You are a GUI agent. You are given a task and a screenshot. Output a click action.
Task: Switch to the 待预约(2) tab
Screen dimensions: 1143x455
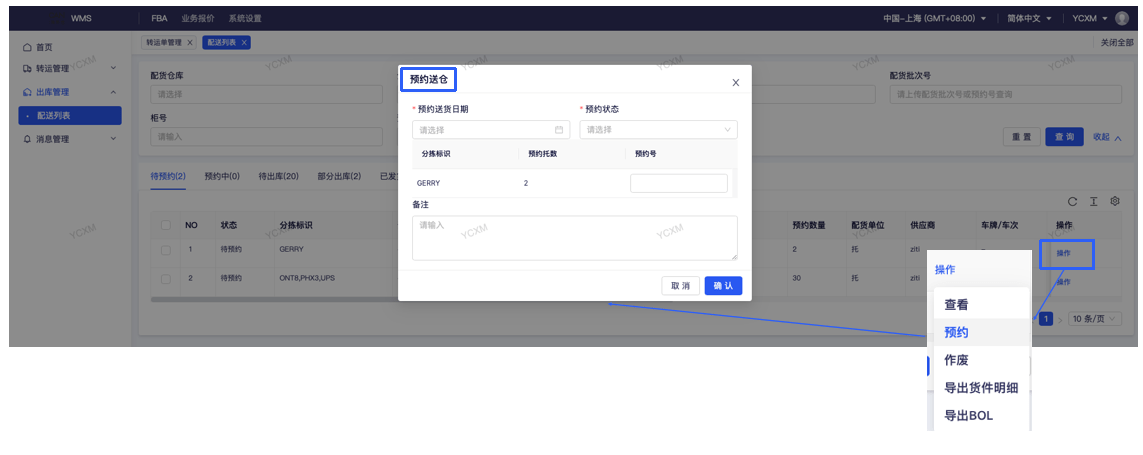click(168, 176)
